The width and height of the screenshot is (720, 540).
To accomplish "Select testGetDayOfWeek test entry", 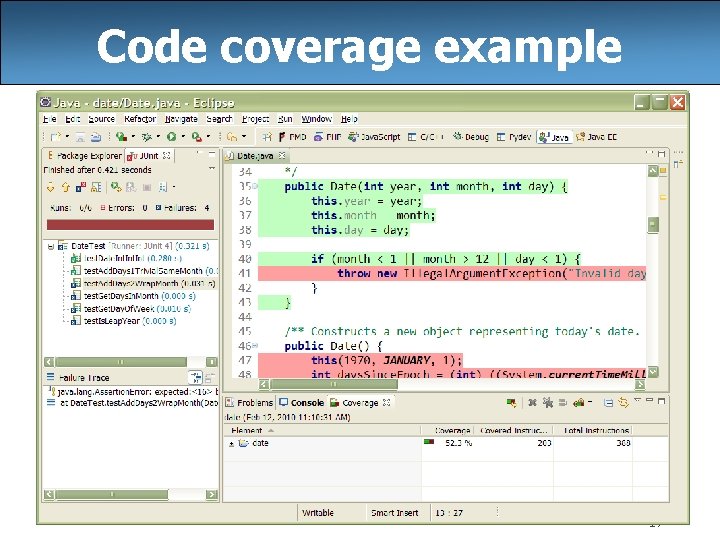I will pos(131,309).
